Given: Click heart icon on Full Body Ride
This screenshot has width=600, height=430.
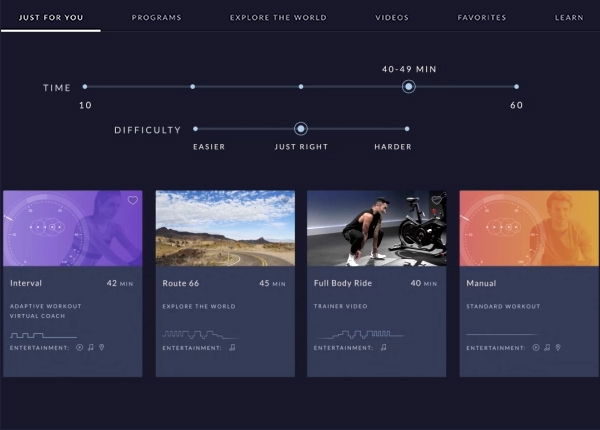Looking at the screenshot, I should pos(436,200).
